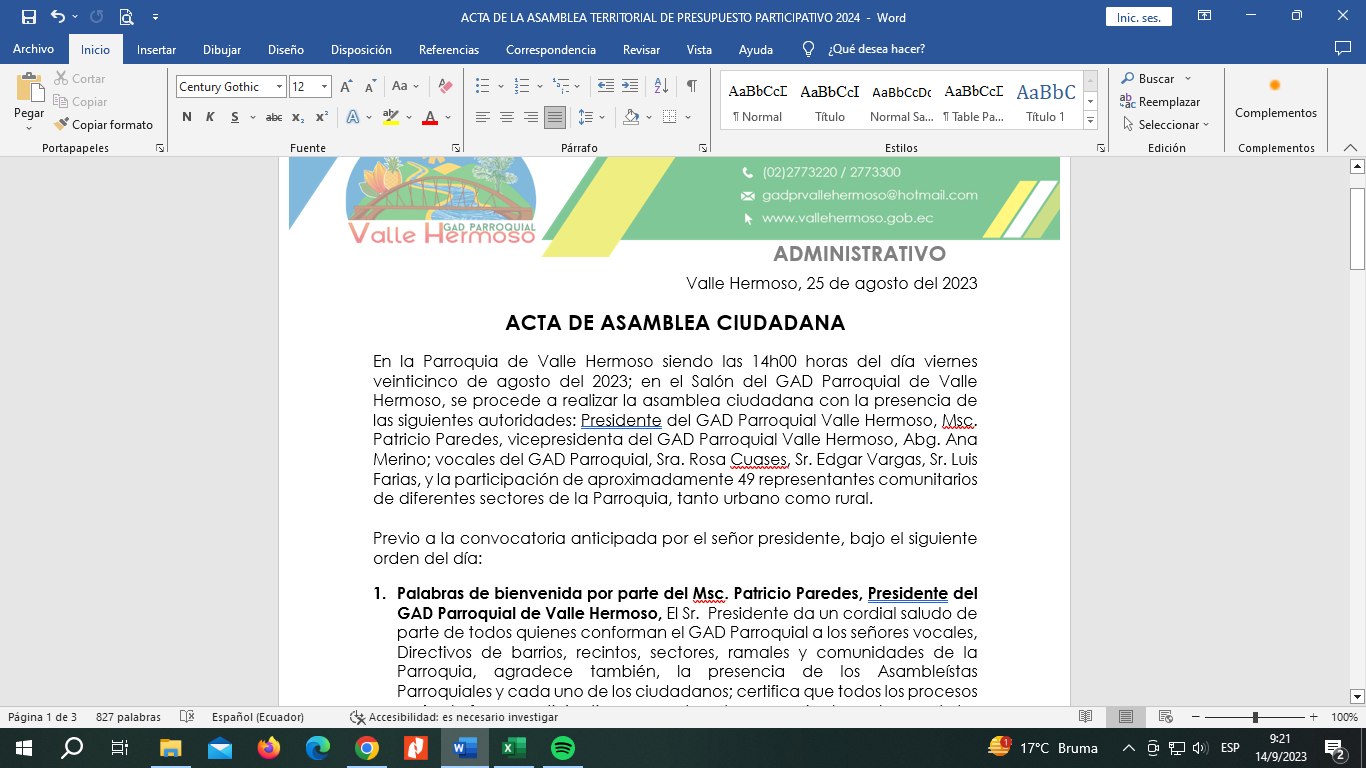Toggle bold formatting (N)
This screenshot has height=768, width=1366.
pyautogui.click(x=187, y=117)
